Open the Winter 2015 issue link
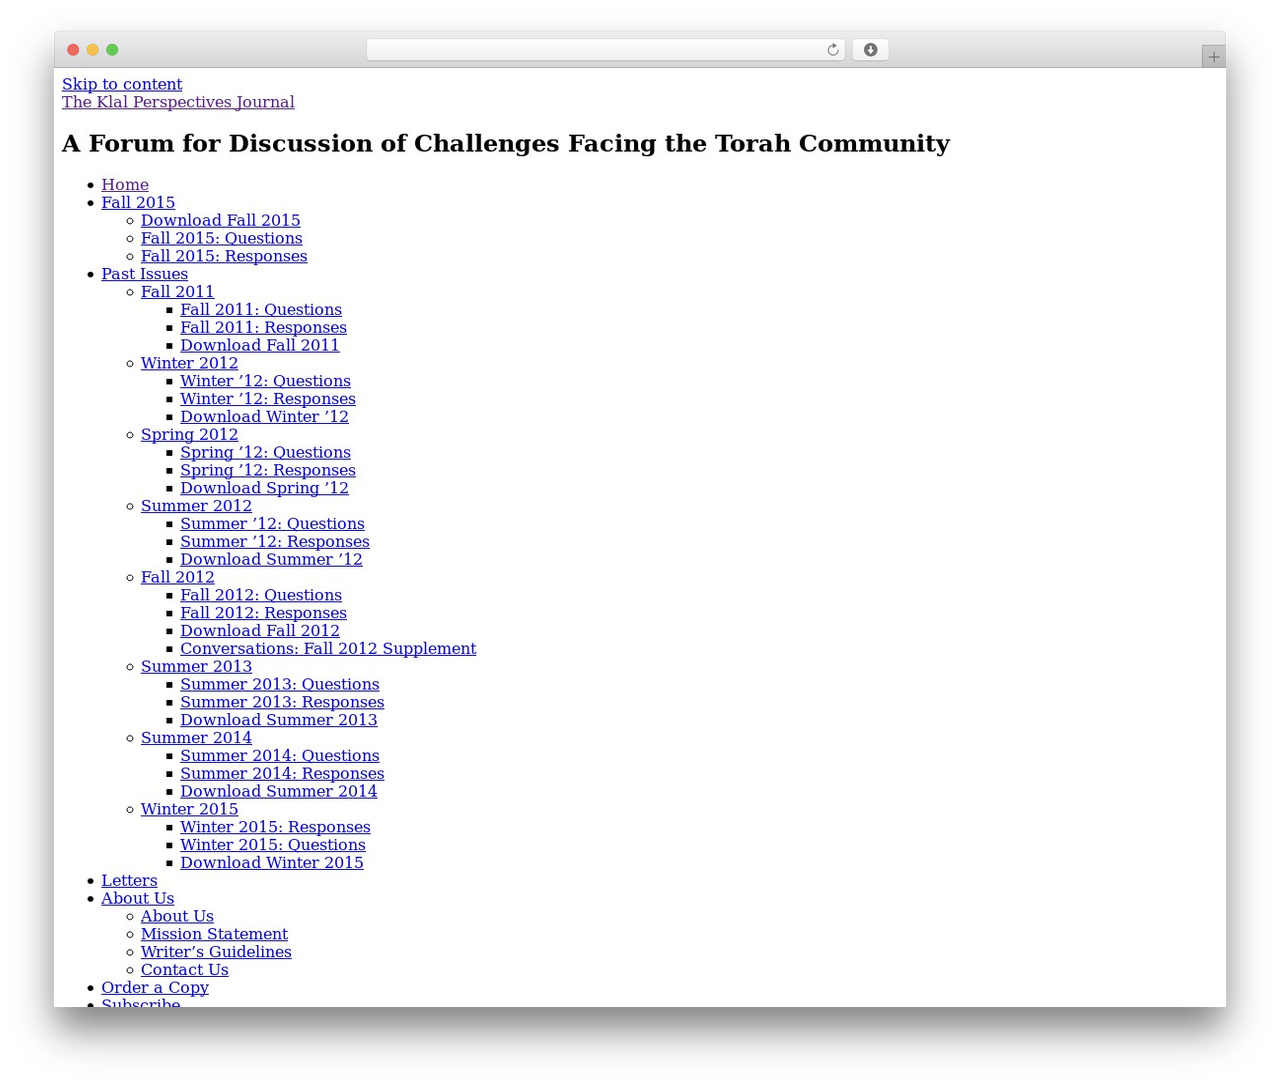This screenshot has width=1280, height=1084. point(190,810)
